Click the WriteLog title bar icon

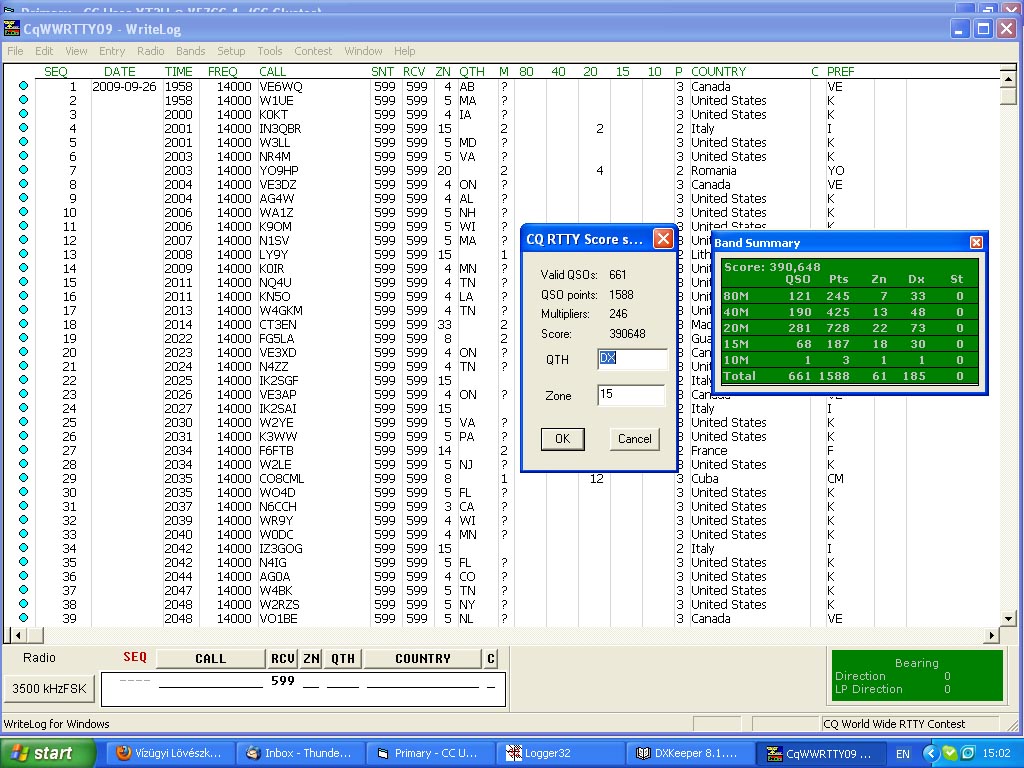[x=12, y=29]
